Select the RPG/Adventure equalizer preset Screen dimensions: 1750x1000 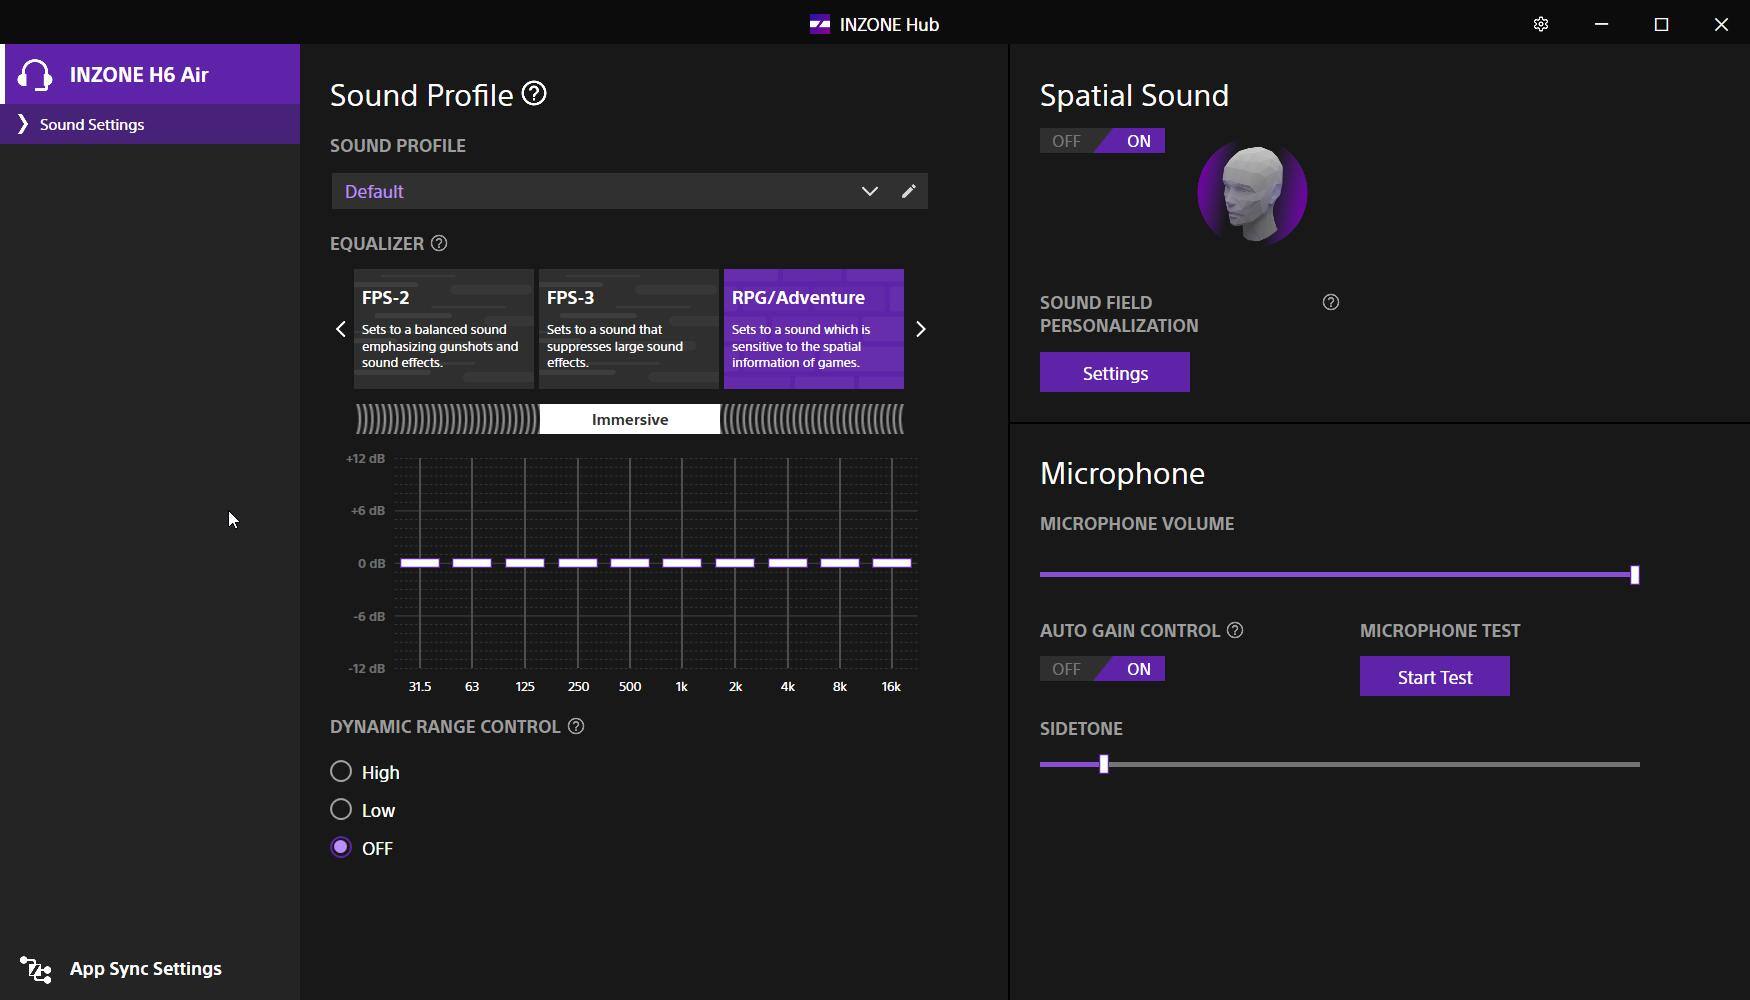[814, 328]
